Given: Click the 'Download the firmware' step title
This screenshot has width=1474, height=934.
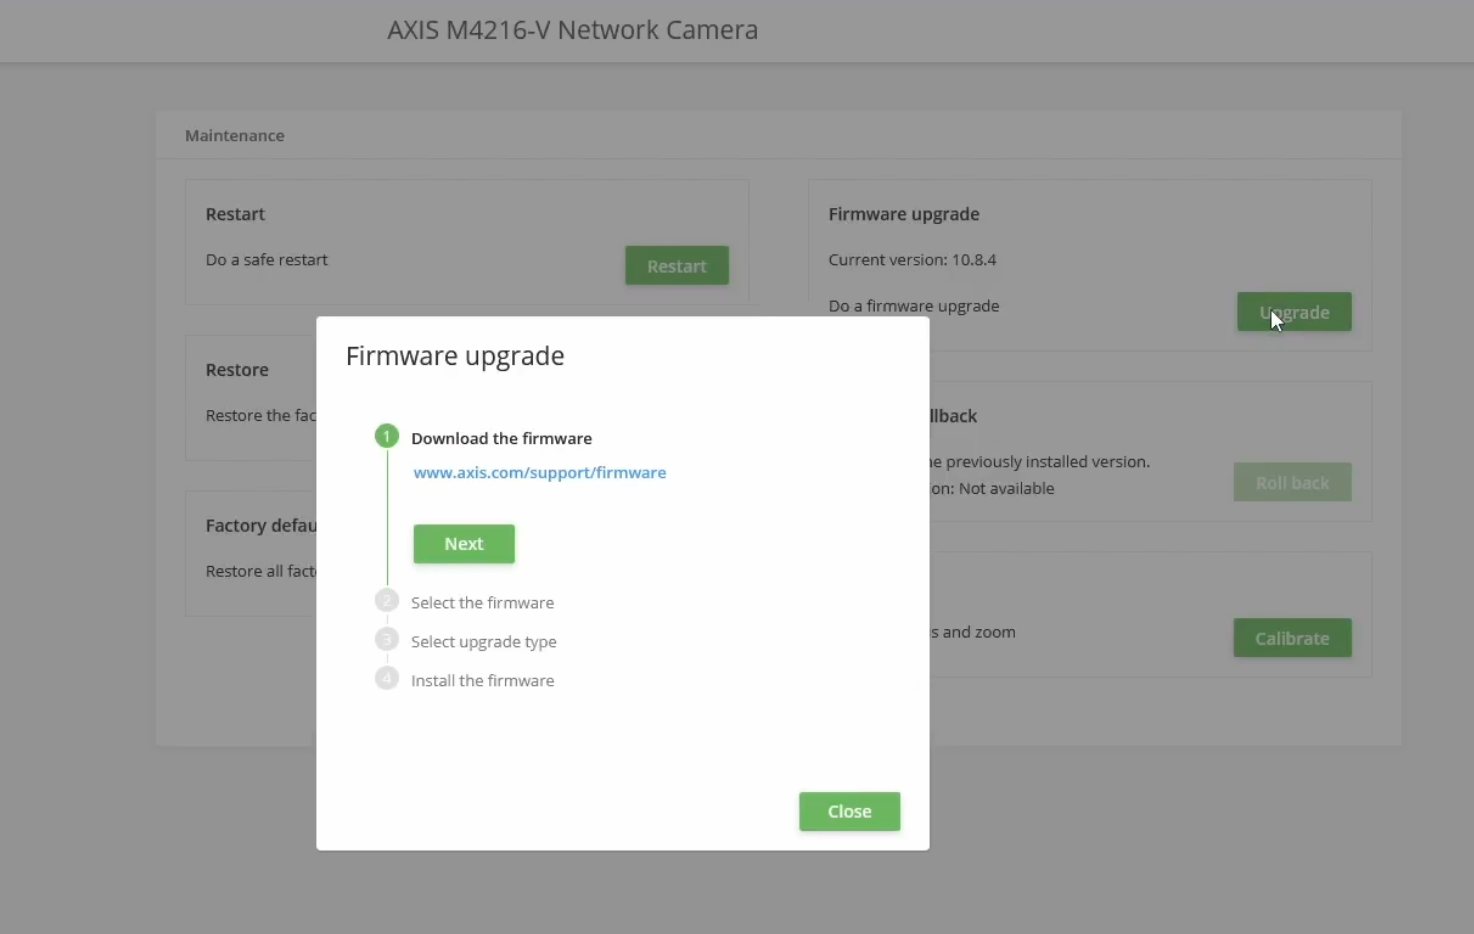Looking at the screenshot, I should pyautogui.click(x=501, y=438).
